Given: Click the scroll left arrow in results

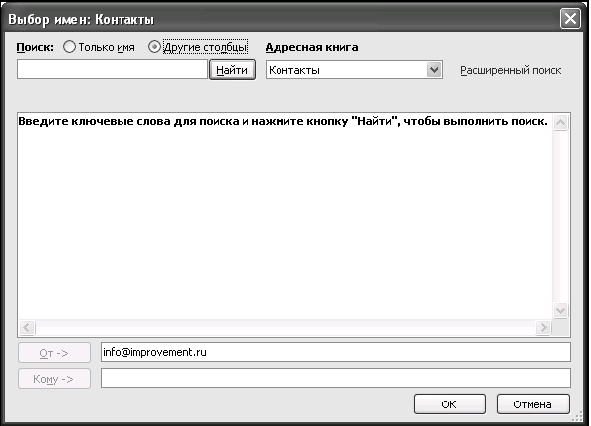Looking at the screenshot, I should 27,328.
